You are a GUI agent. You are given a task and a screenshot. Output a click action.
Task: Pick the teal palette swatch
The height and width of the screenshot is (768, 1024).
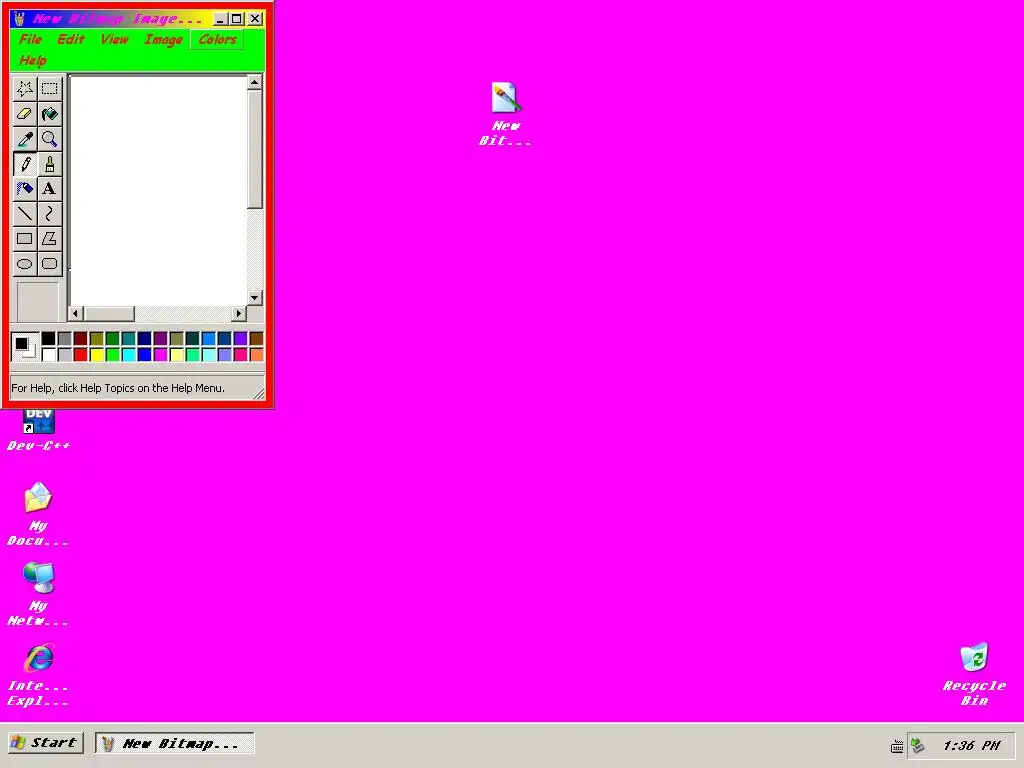(x=129, y=338)
